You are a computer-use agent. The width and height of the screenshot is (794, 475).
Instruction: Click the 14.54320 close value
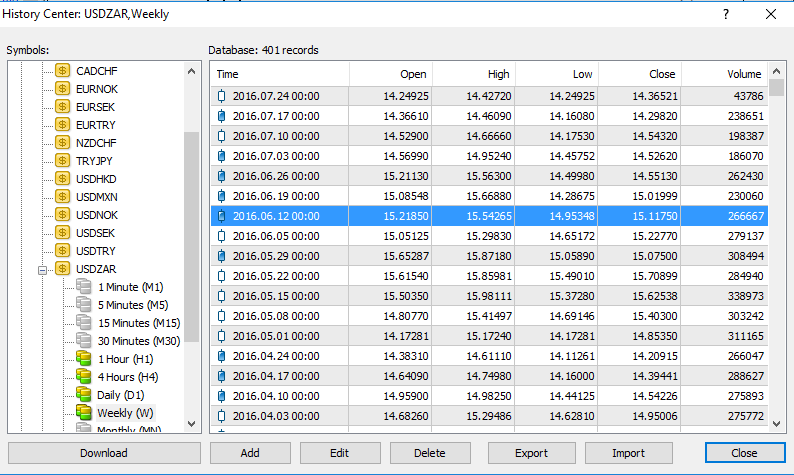(x=654, y=136)
